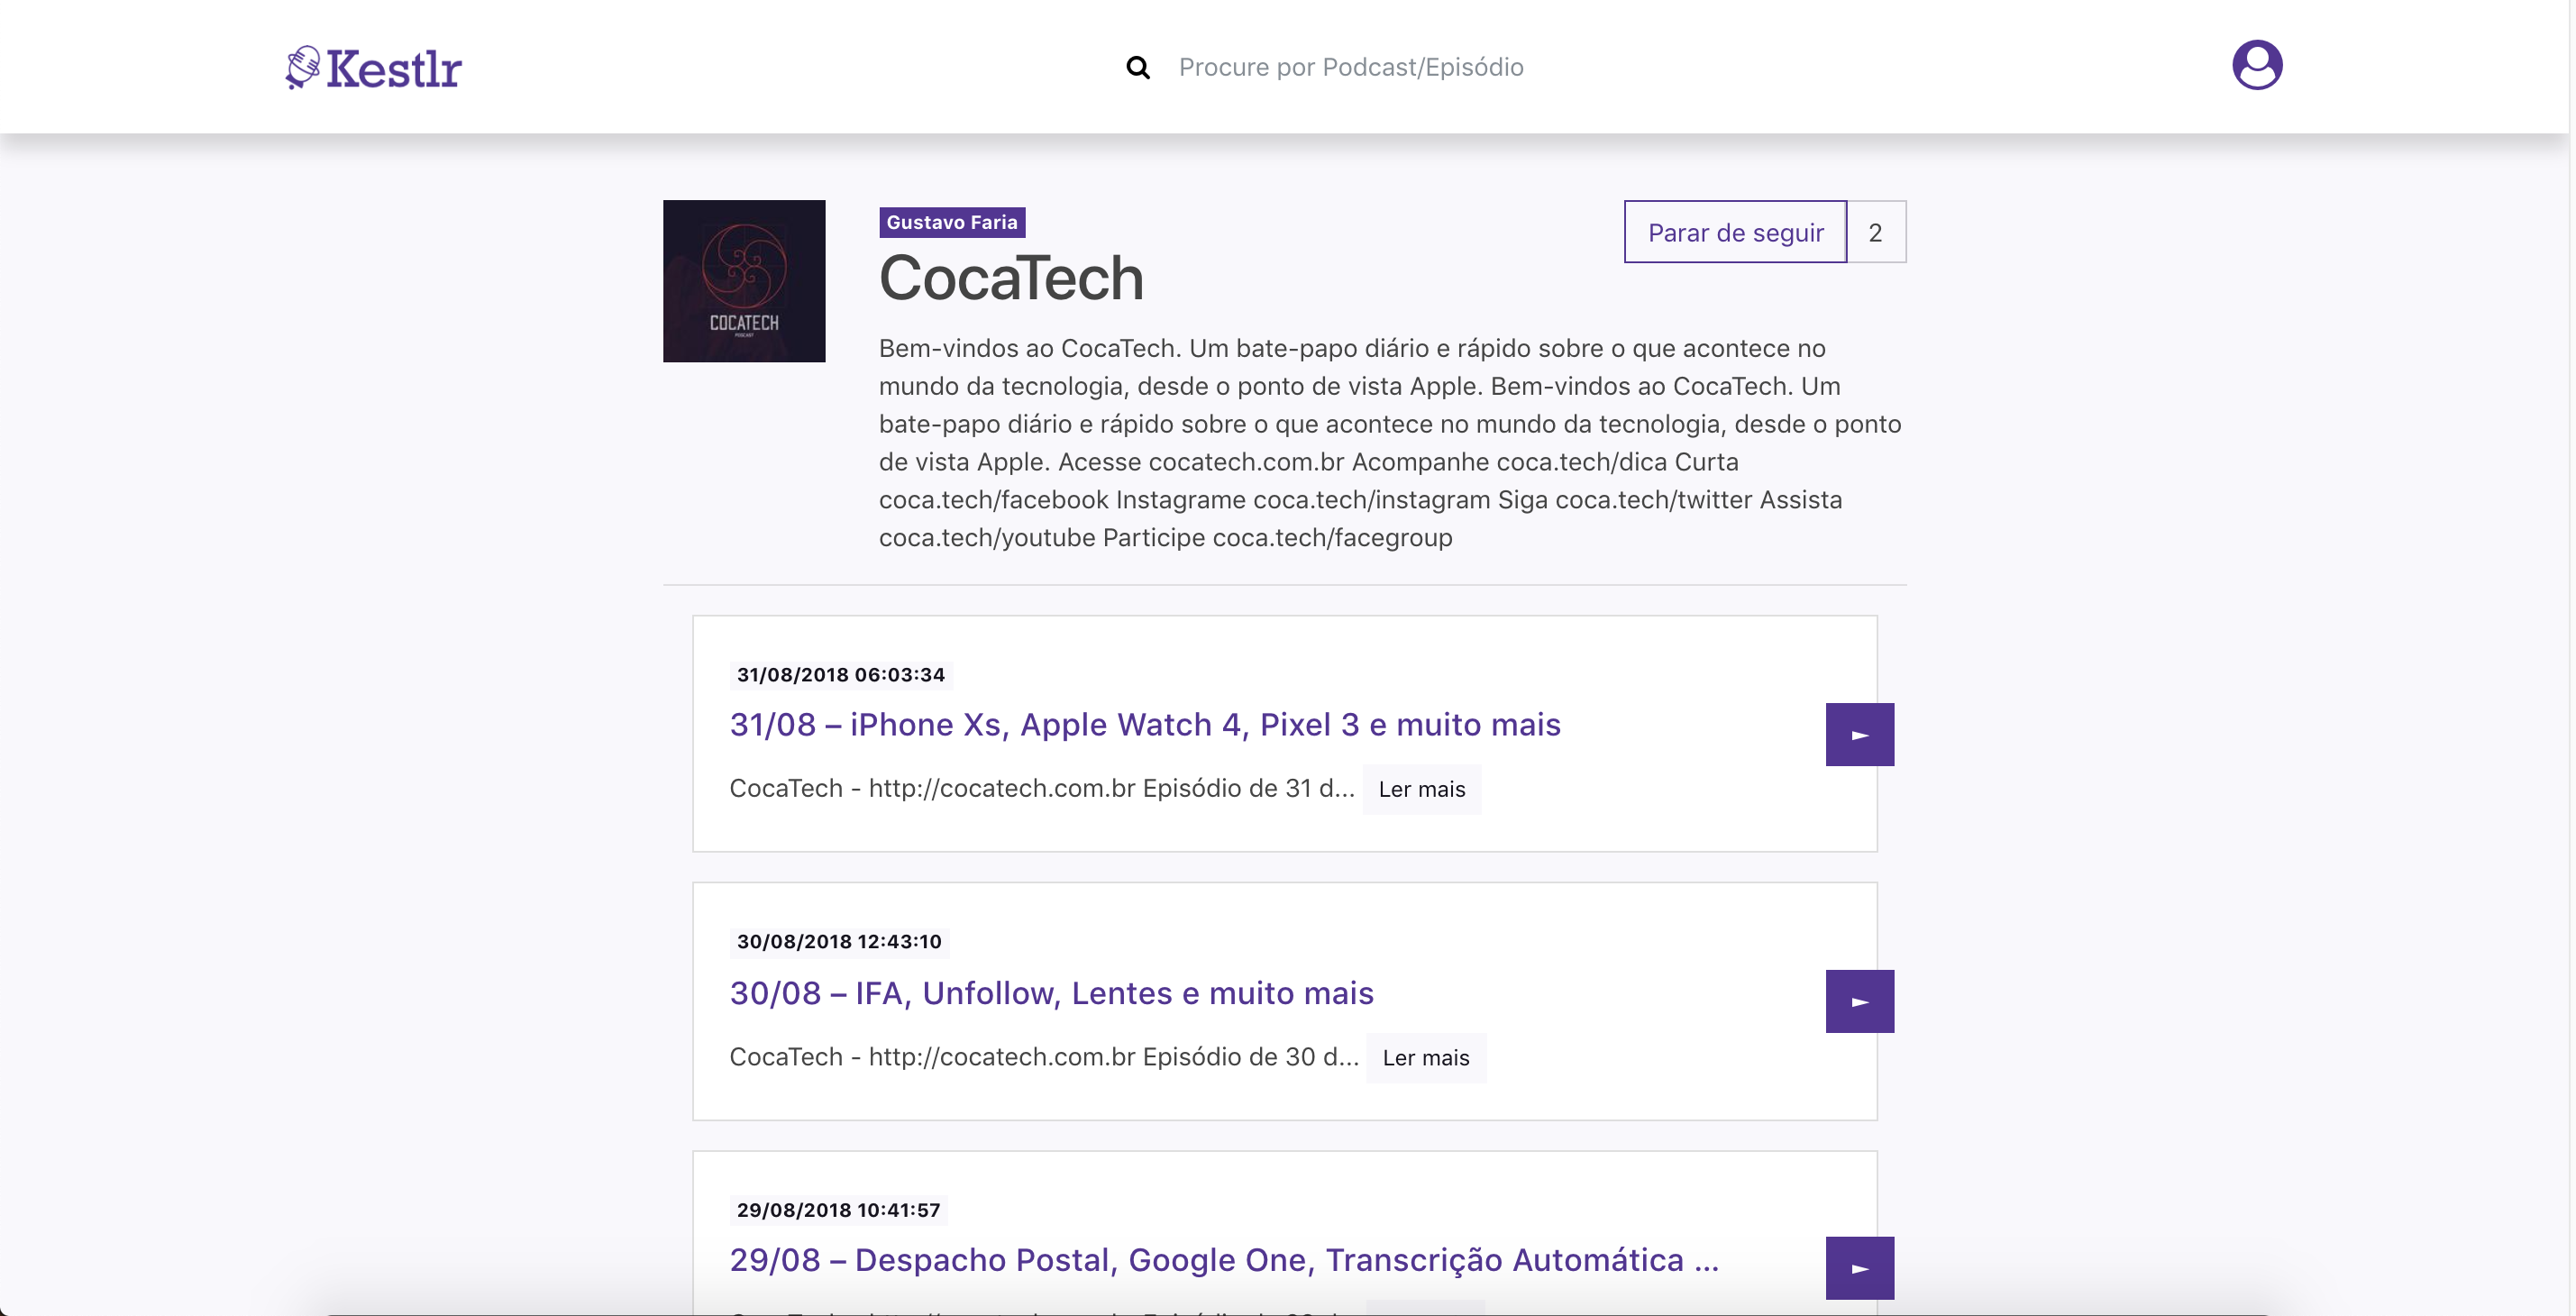Click the 31/08 episode summary text
Screen dimensions: 2576x1316
click(x=1042, y=788)
